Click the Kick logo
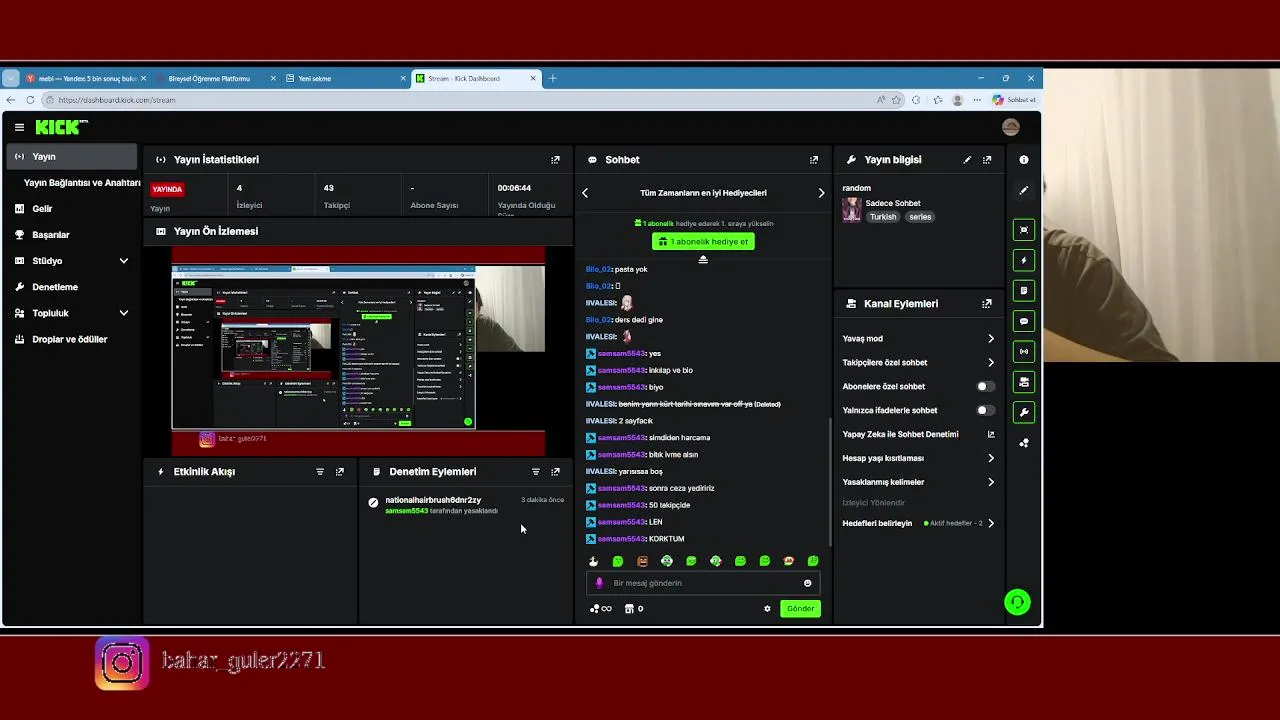This screenshot has height=720, width=1280. coord(62,127)
